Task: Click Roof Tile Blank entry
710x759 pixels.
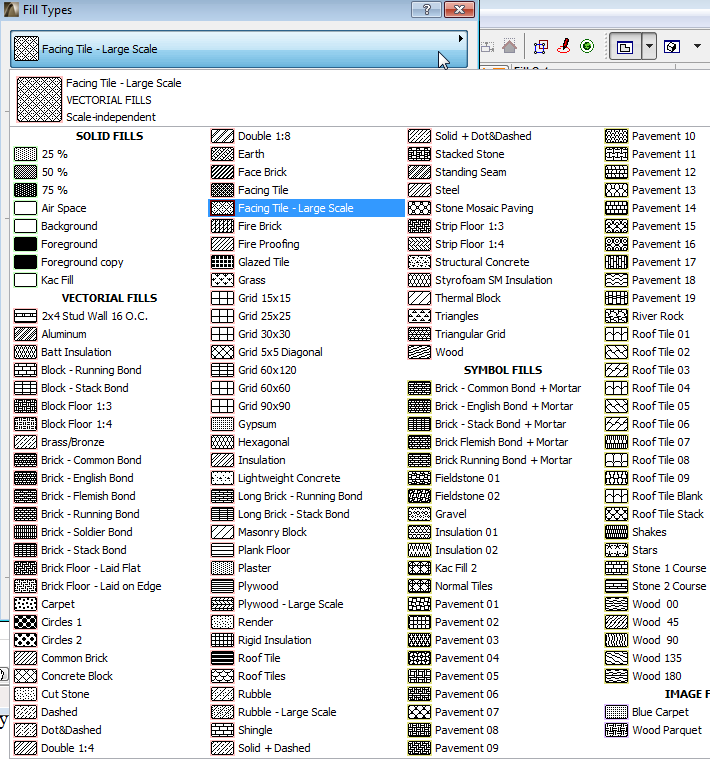Action: [x=667, y=496]
